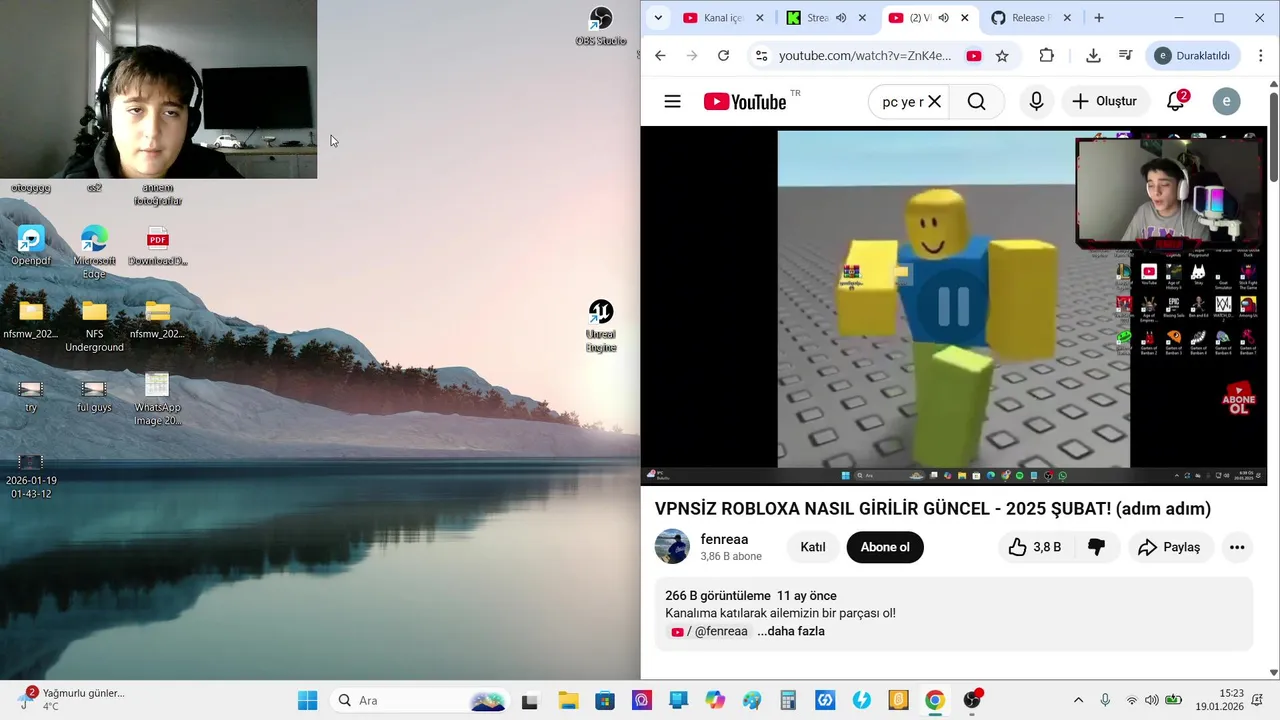Switch to OBS Studio on the taskbar
The image size is (1280, 720).
(x=972, y=700)
